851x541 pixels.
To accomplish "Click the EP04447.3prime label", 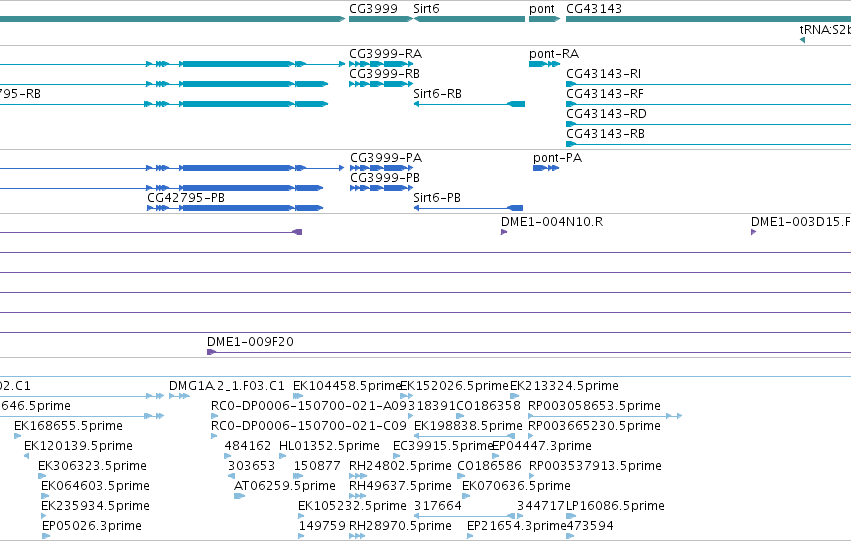I will tap(542, 446).
